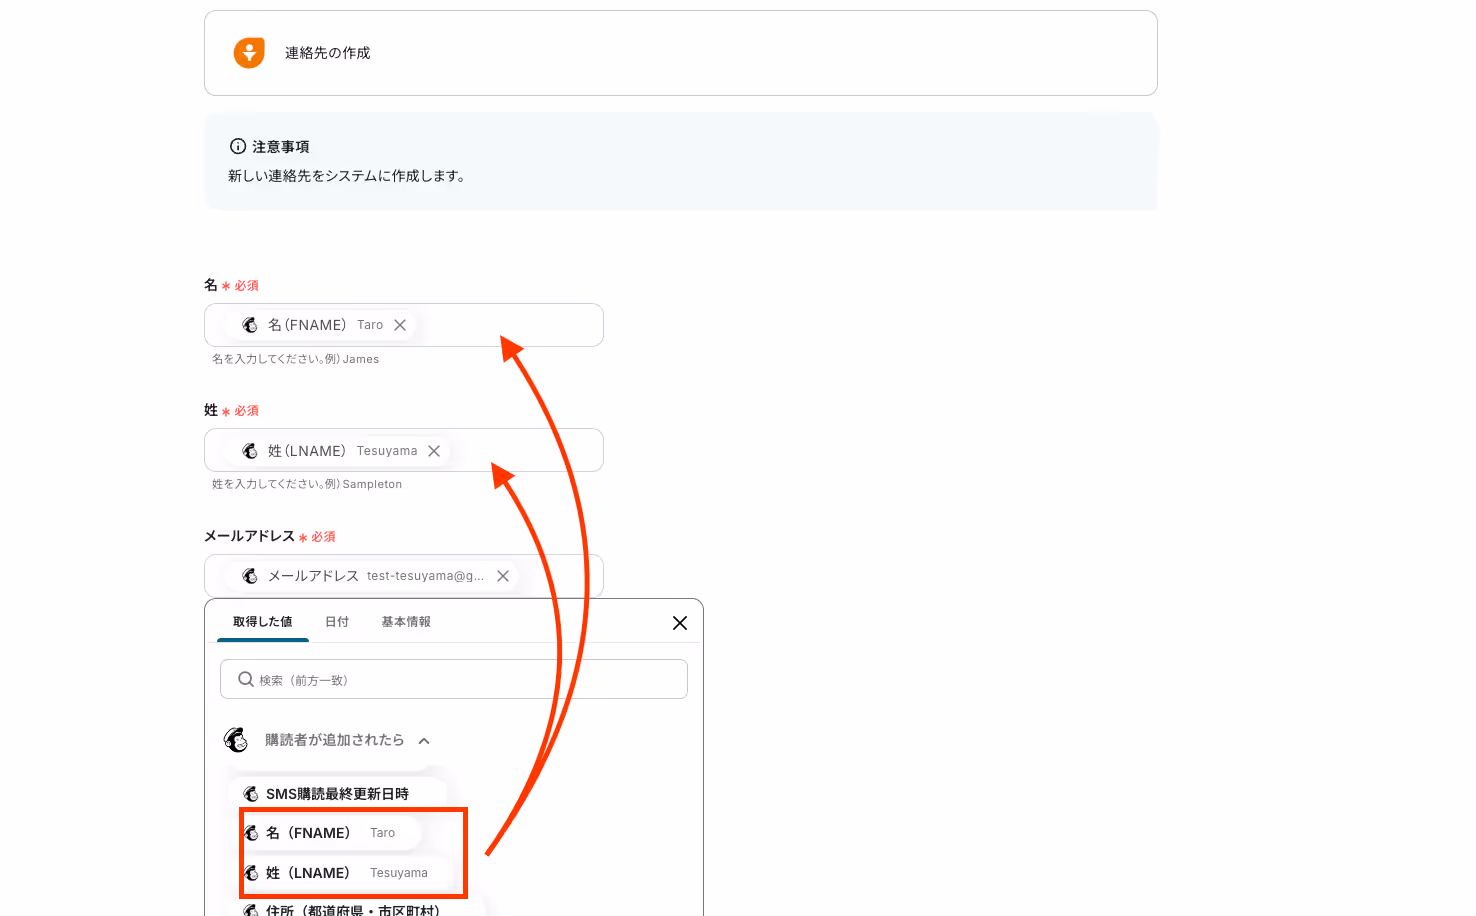Click the 連絡先の作成 header card
Viewport: 1476px width, 916px height.
(x=681, y=53)
